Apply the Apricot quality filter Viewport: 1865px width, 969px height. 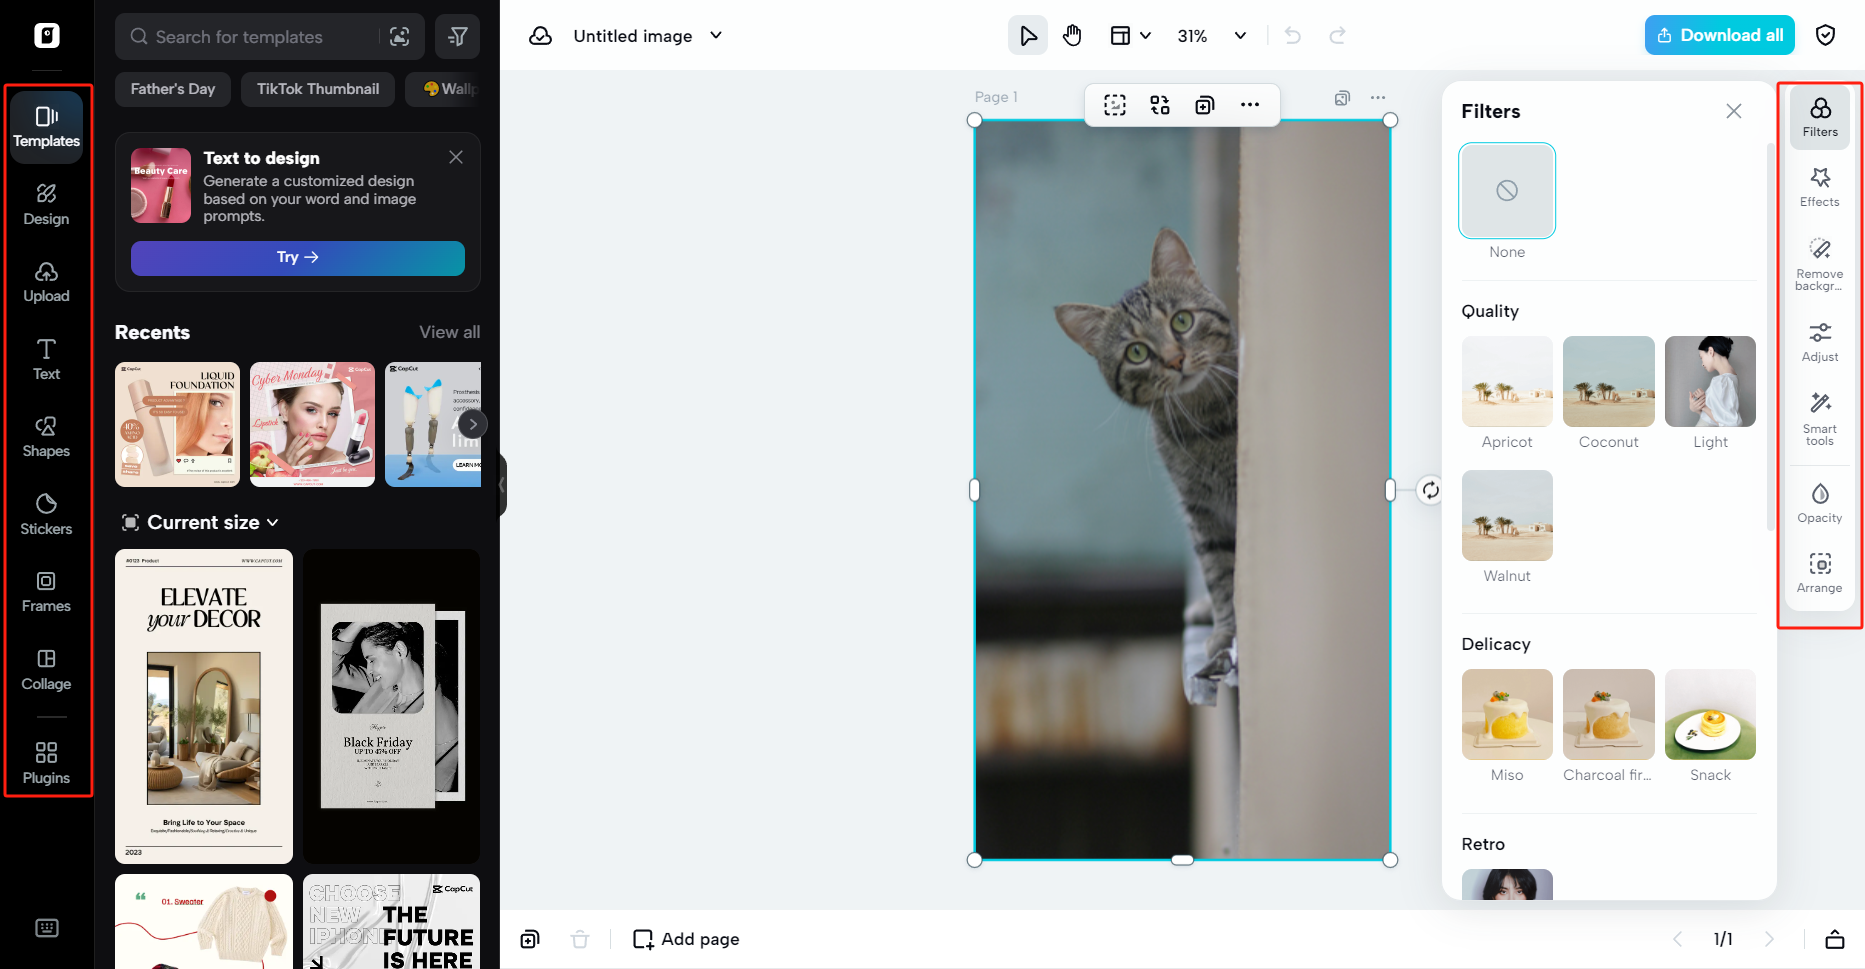tap(1506, 381)
